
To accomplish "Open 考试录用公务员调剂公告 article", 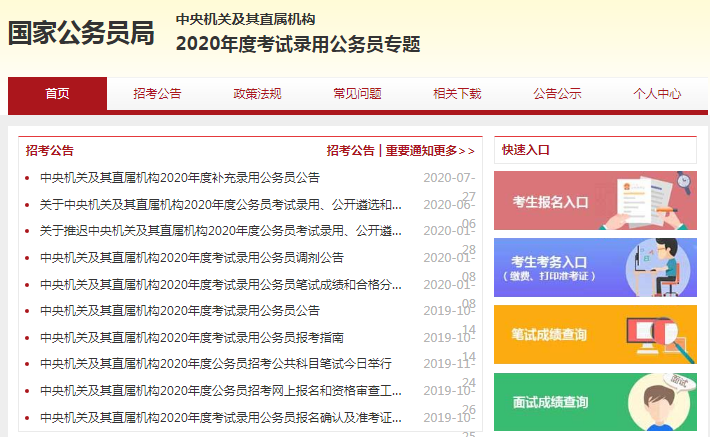I will (x=192, y=258).
